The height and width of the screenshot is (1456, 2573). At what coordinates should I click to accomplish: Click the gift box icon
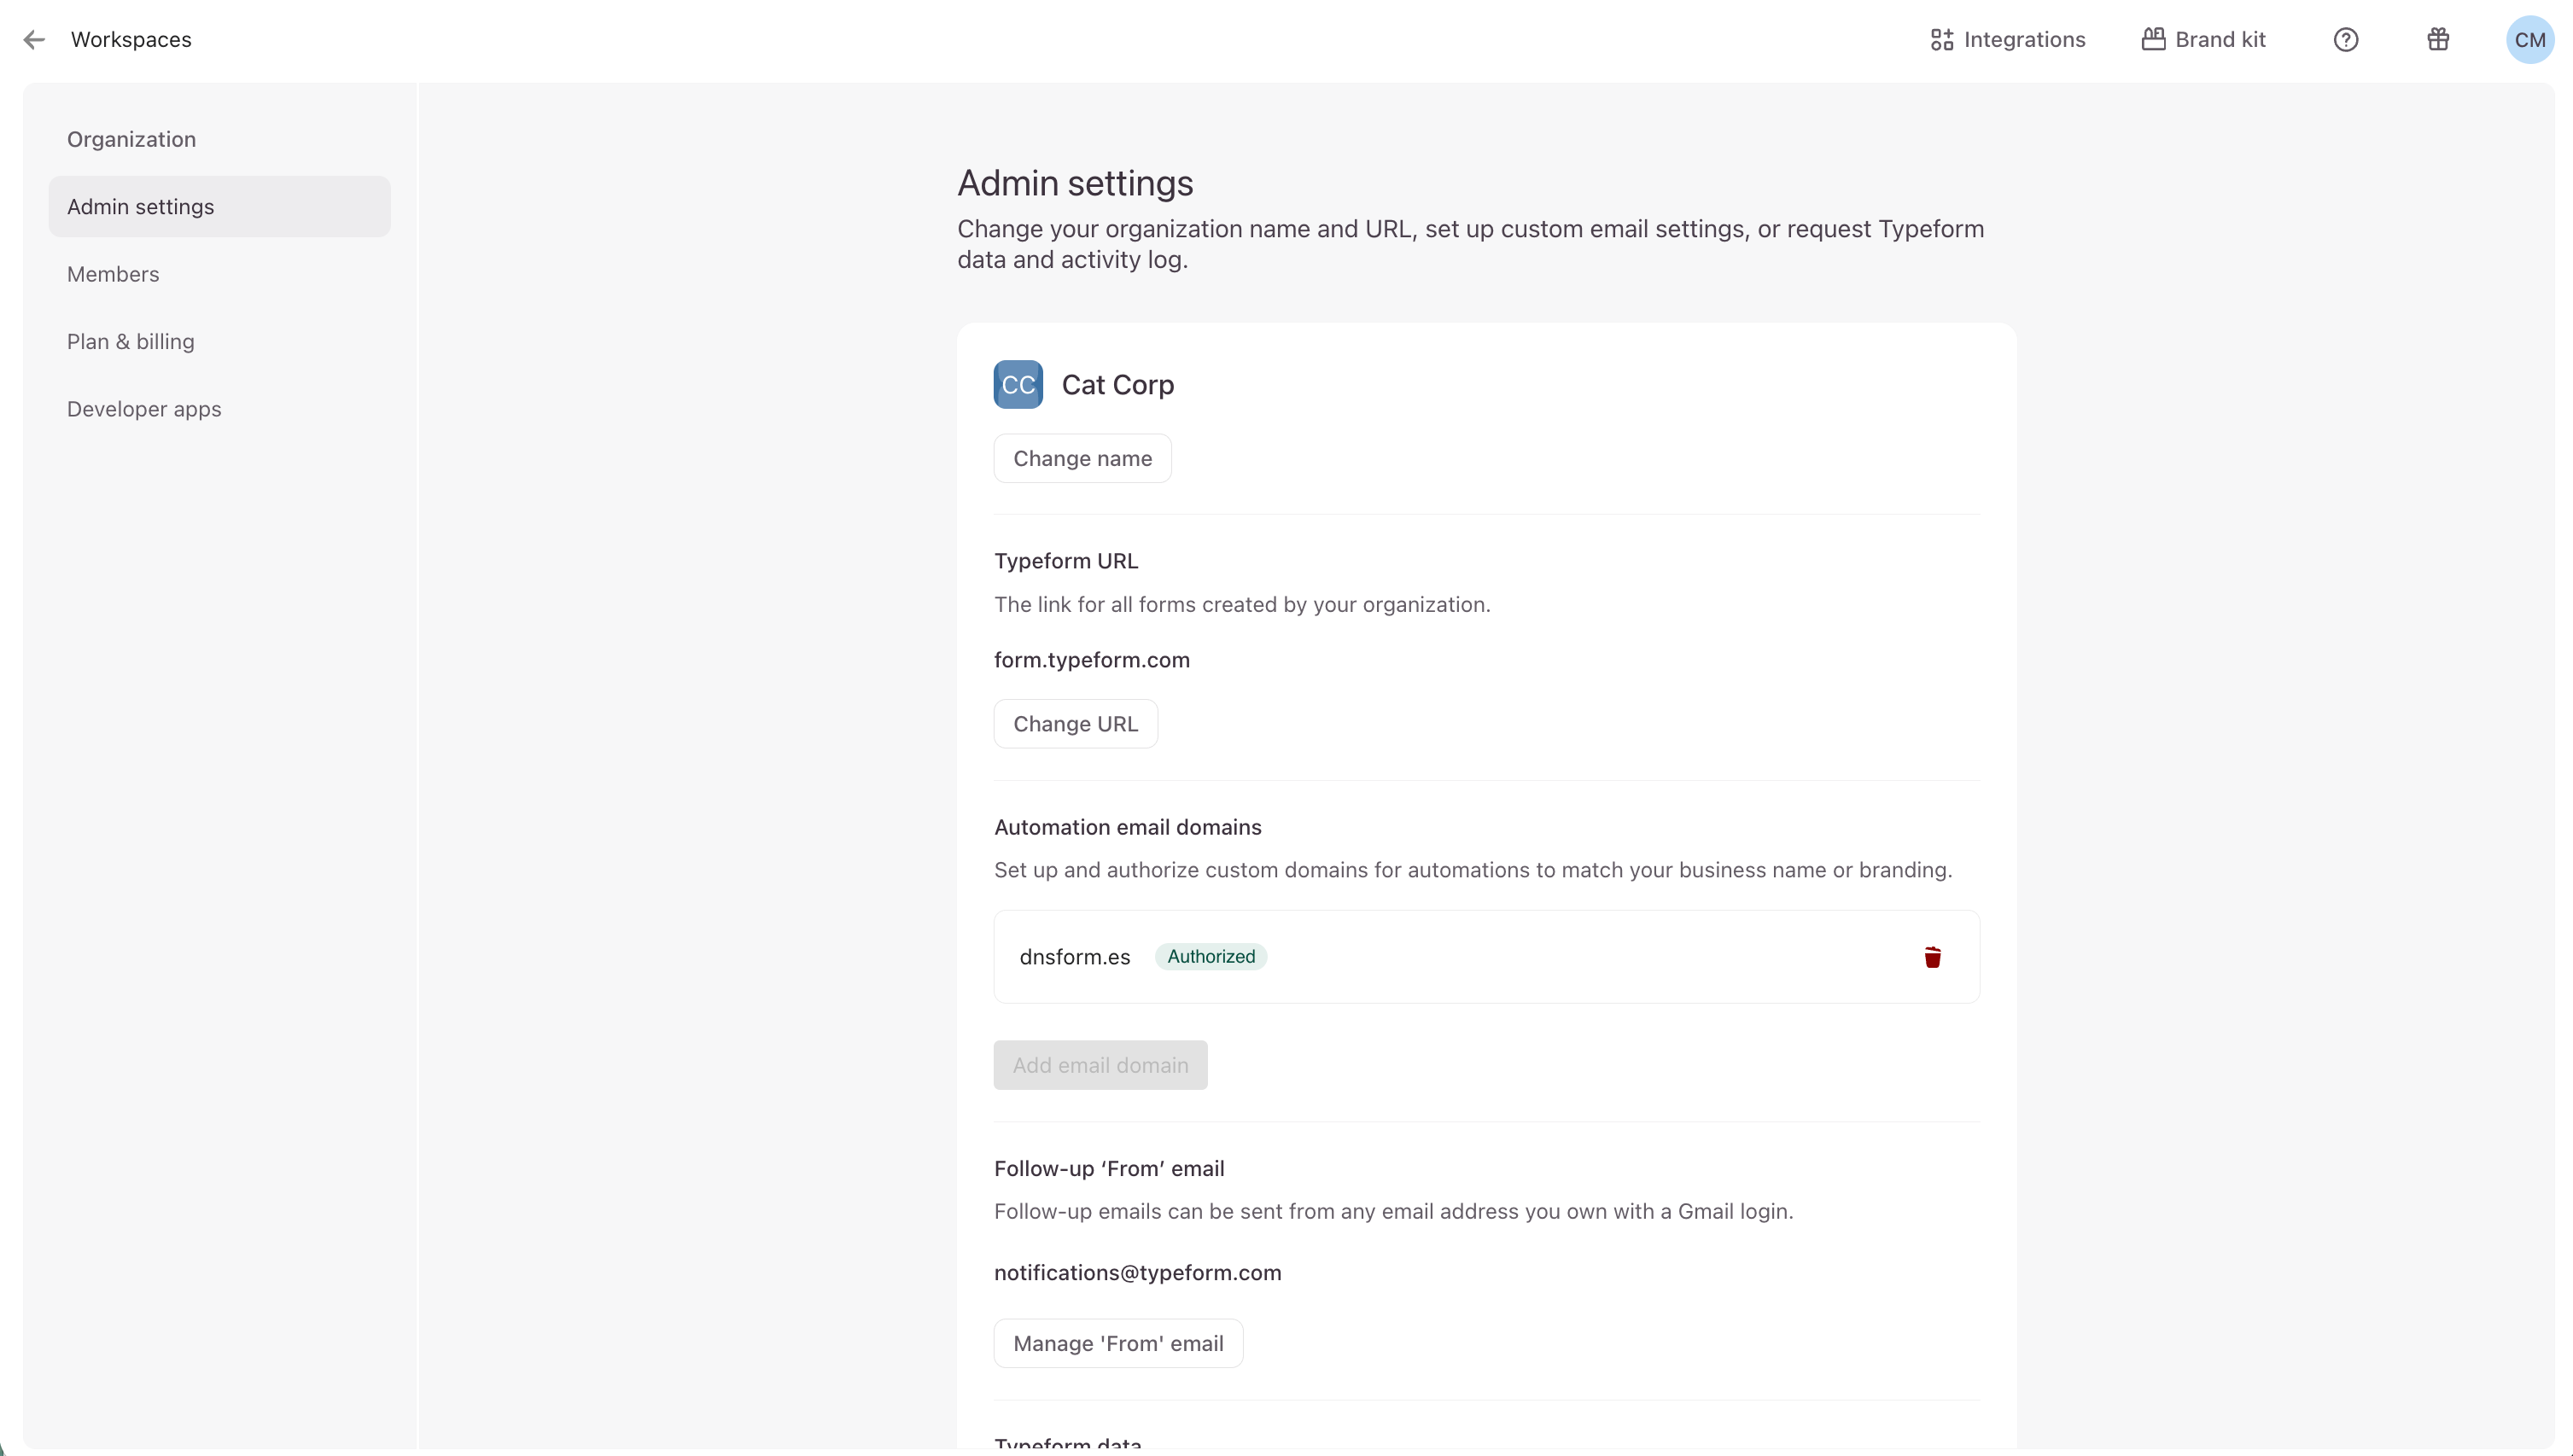[2437, 40]
